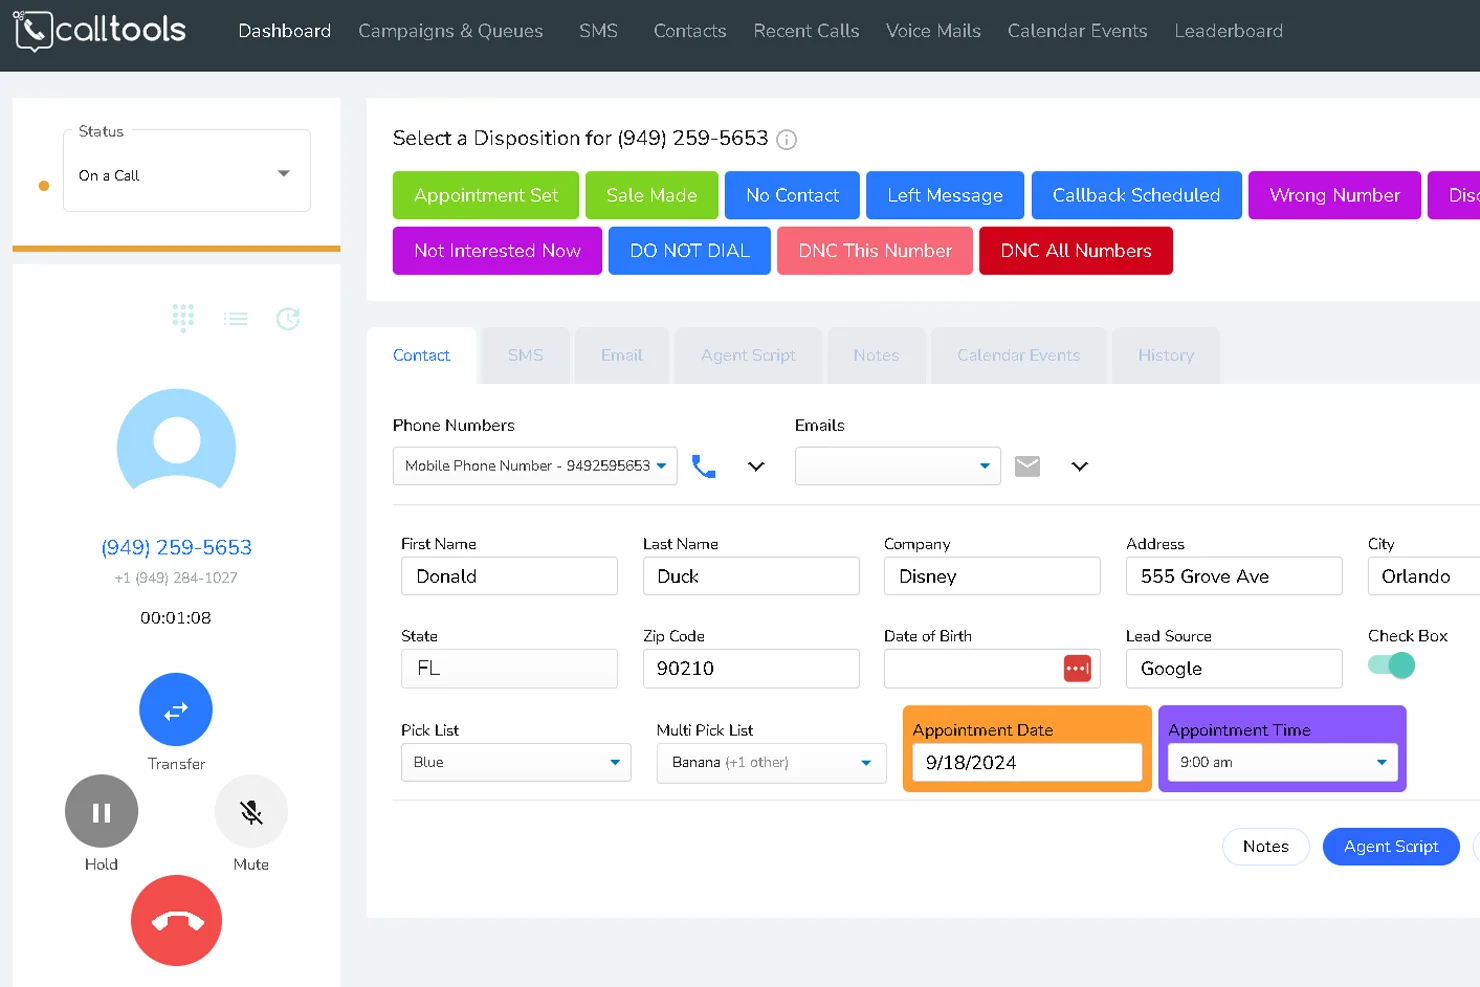Screen dimensions: 1480x987
Task: Open the dialpad keypad icon
Action: point(183,318)
